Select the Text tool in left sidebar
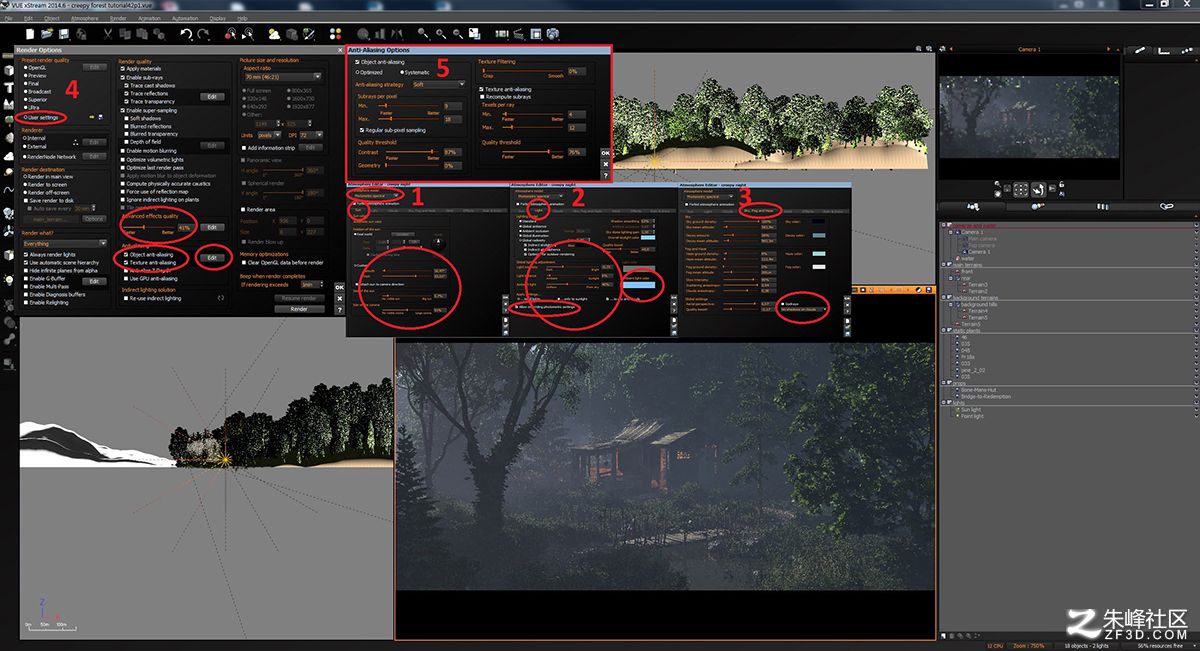This screenshot has height=651, width=1200. [9, 87]
